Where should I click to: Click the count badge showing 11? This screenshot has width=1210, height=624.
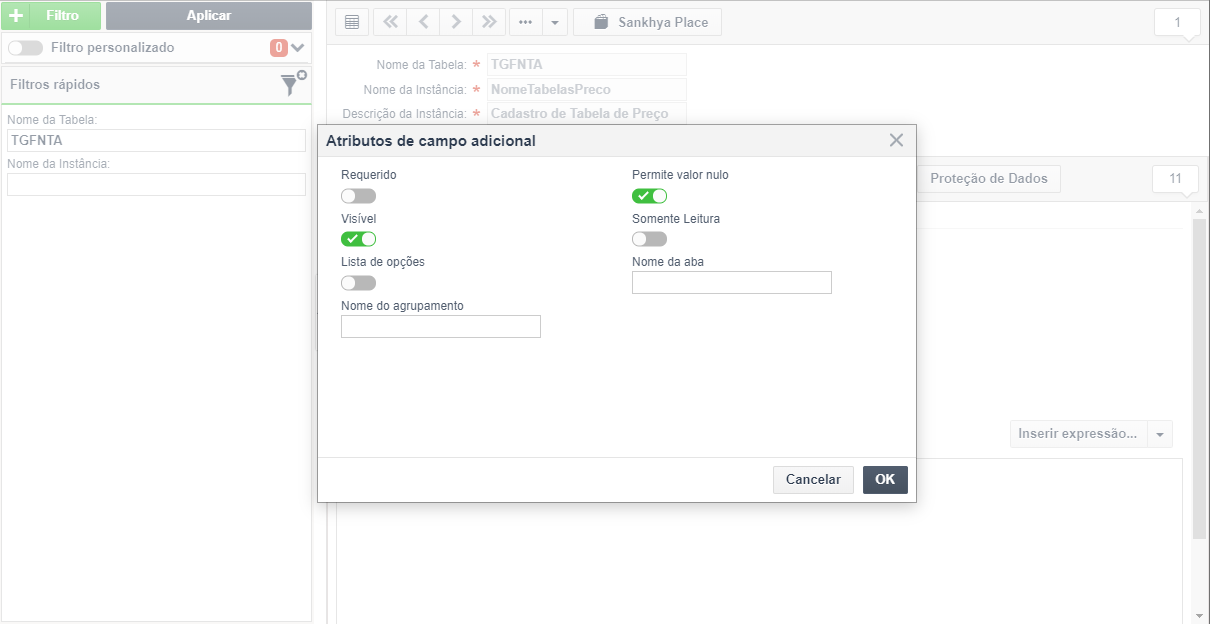coord(1176,179)
